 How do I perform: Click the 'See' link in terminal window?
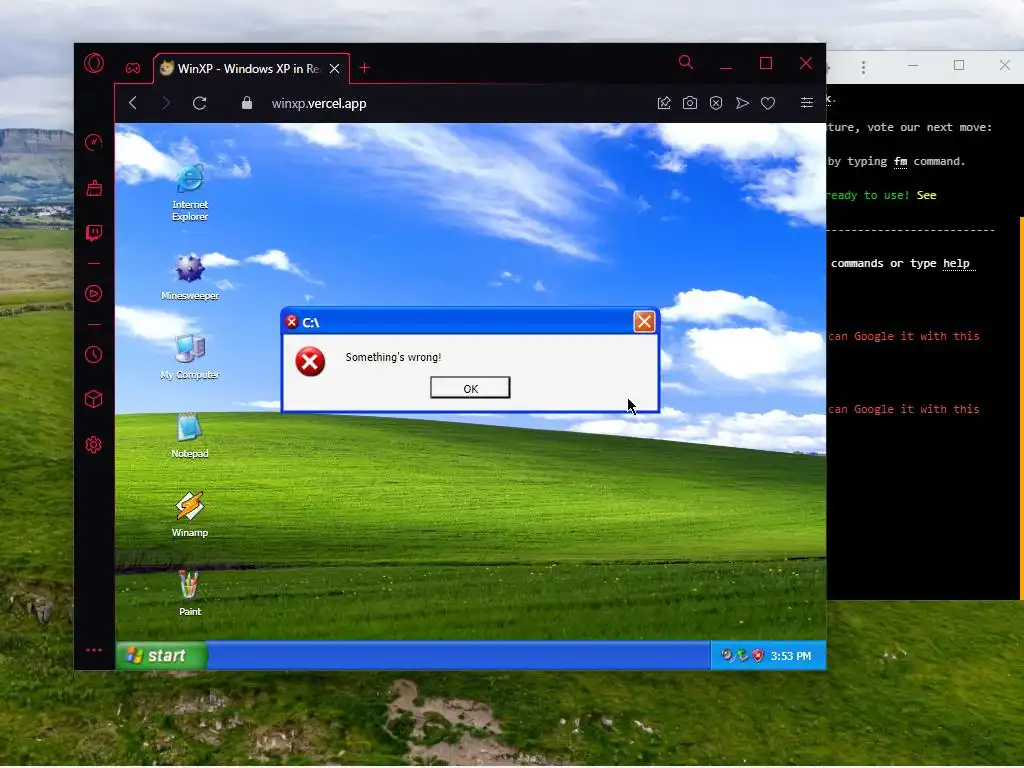927,195
